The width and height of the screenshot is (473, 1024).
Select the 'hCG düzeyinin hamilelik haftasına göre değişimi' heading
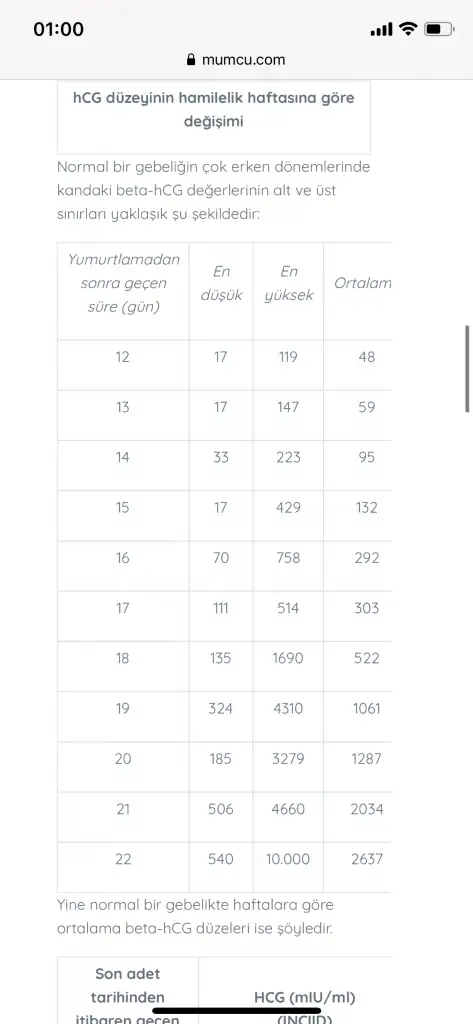tap(214, 110)
